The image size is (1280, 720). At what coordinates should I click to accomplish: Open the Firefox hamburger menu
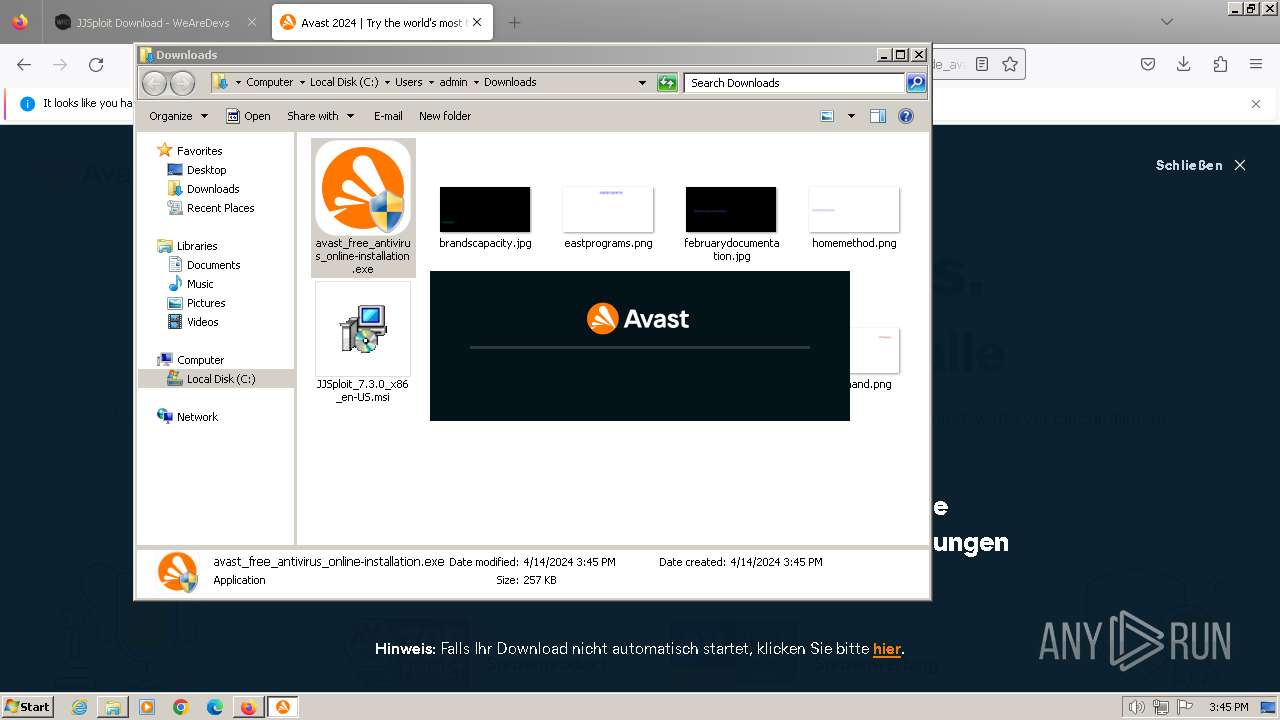tap(1256, 64)
